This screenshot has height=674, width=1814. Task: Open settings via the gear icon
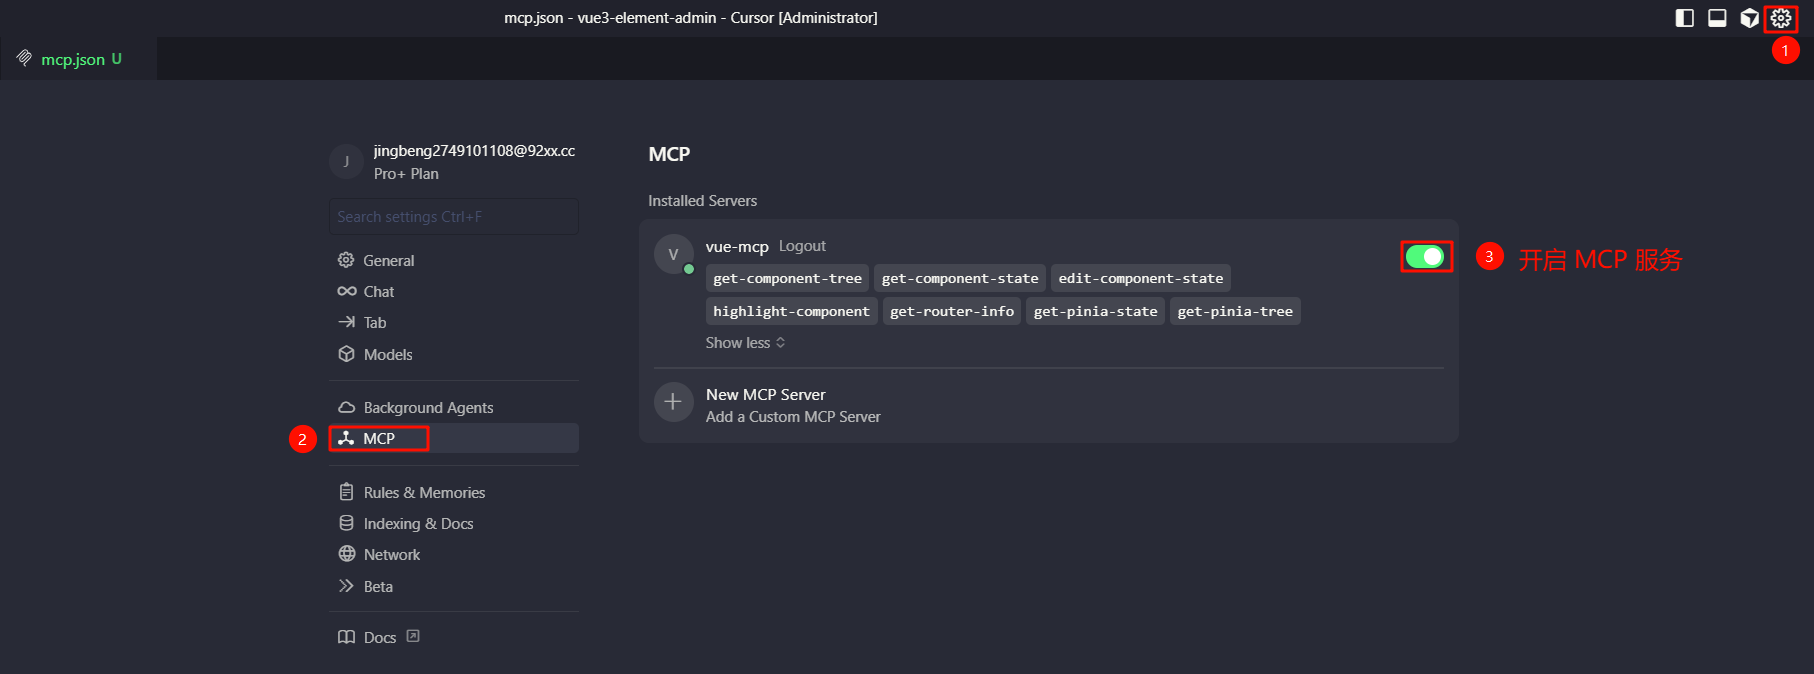coord(1781,18)
